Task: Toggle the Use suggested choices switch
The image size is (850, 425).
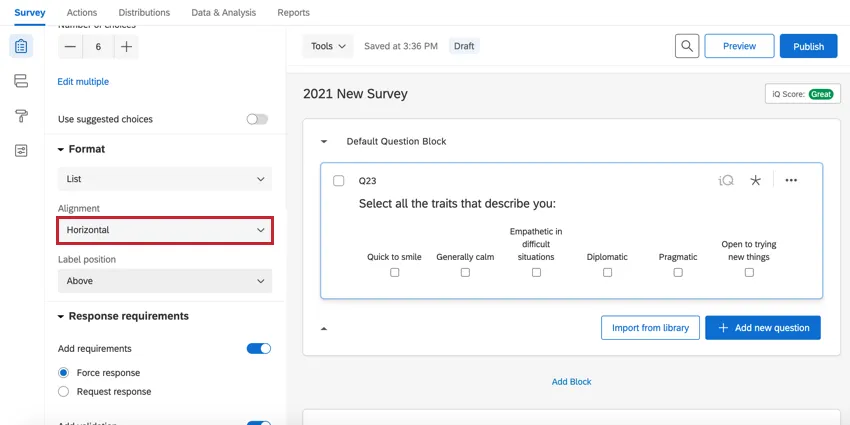Action: pos(257,119)
